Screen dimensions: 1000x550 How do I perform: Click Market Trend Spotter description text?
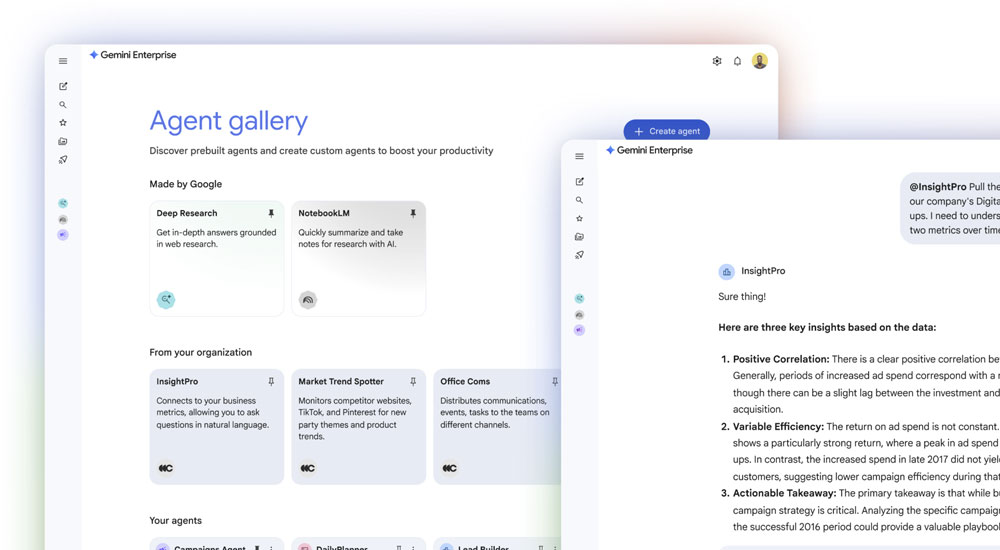coord(355,419)
